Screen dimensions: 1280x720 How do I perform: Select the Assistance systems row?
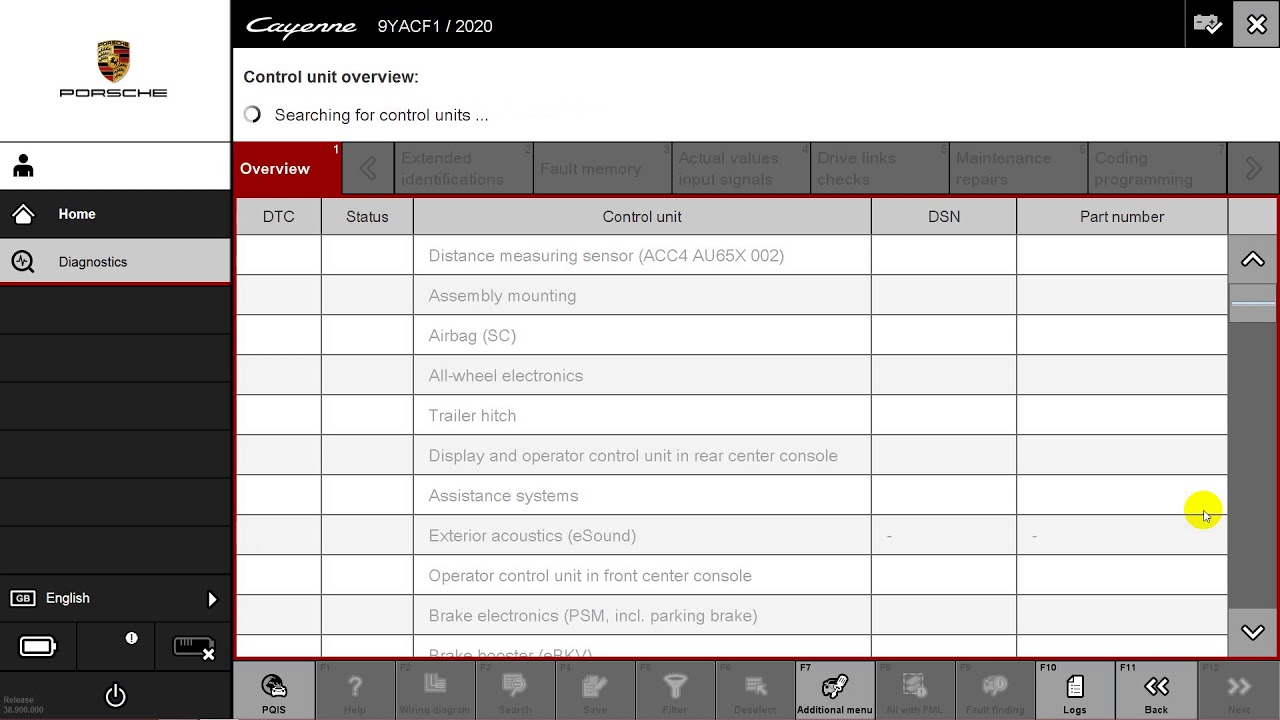point(731,495)
